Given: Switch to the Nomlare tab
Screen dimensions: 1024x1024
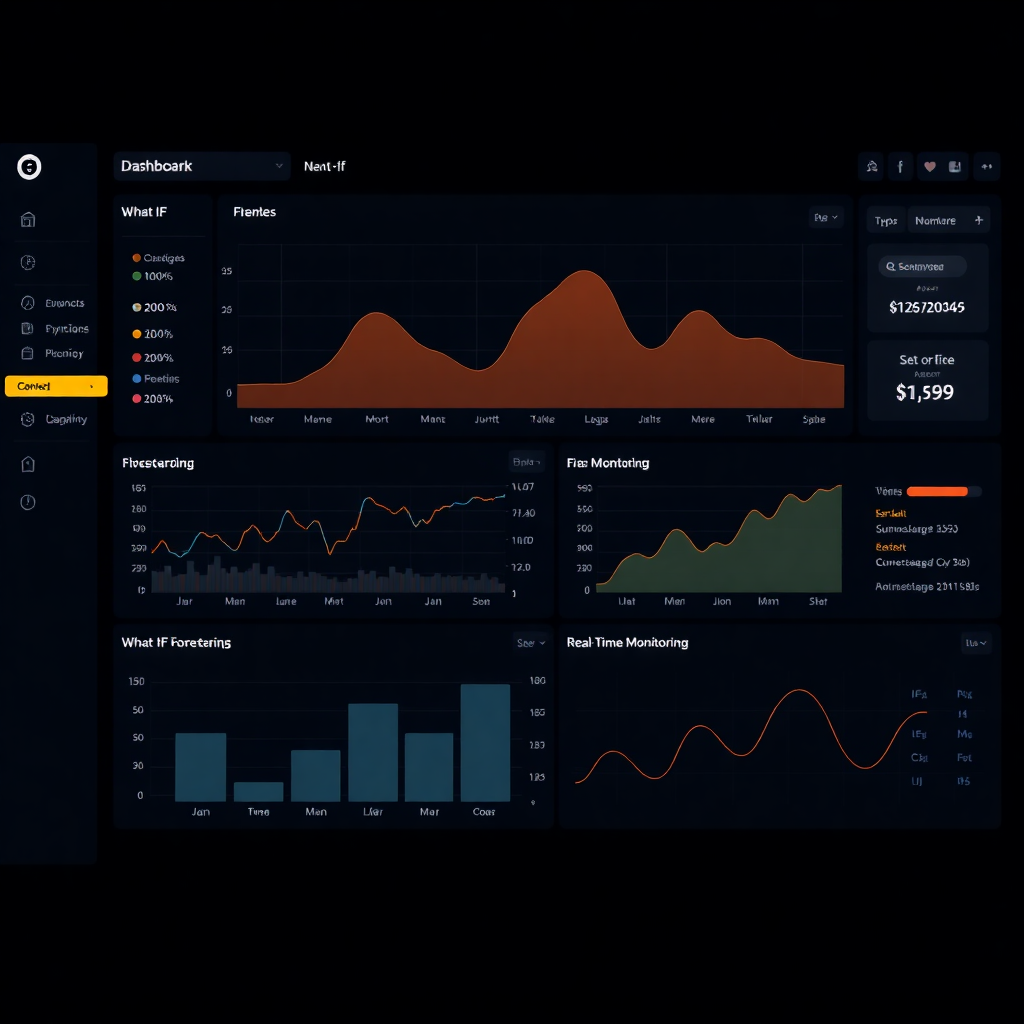Looking at the screenshot, I should click(x=935, y=221).
